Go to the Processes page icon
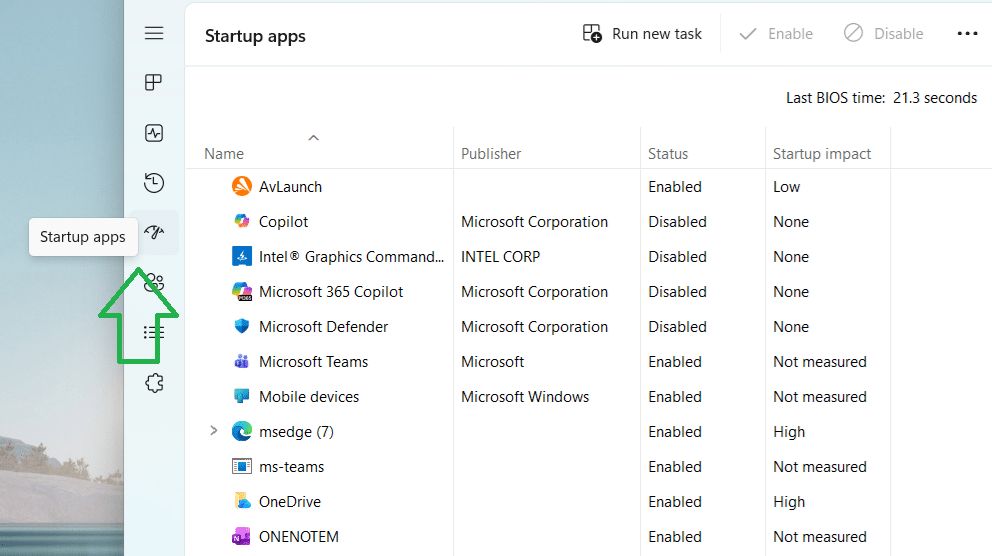992x556 pixels. tap(154, 83)
